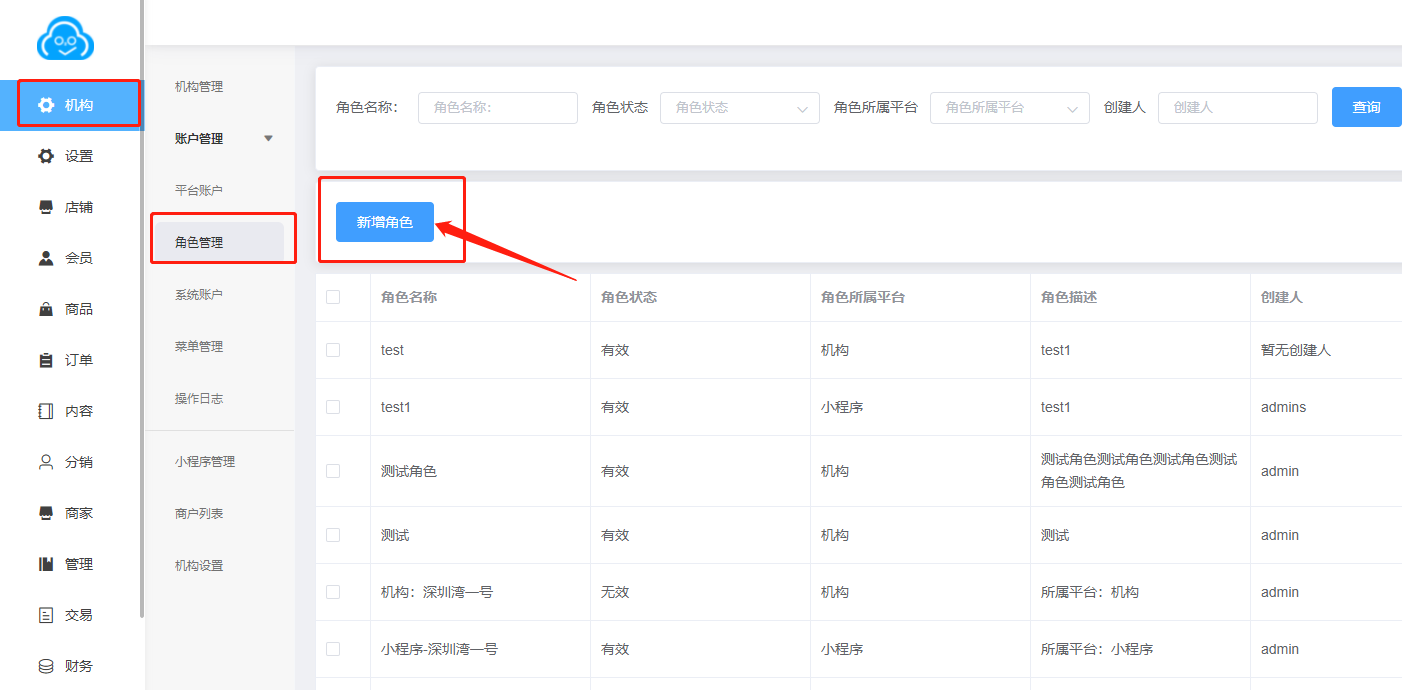Screen dimensions: 1402x690
Task: Click the 角色状态 column header
Action: 629,297
